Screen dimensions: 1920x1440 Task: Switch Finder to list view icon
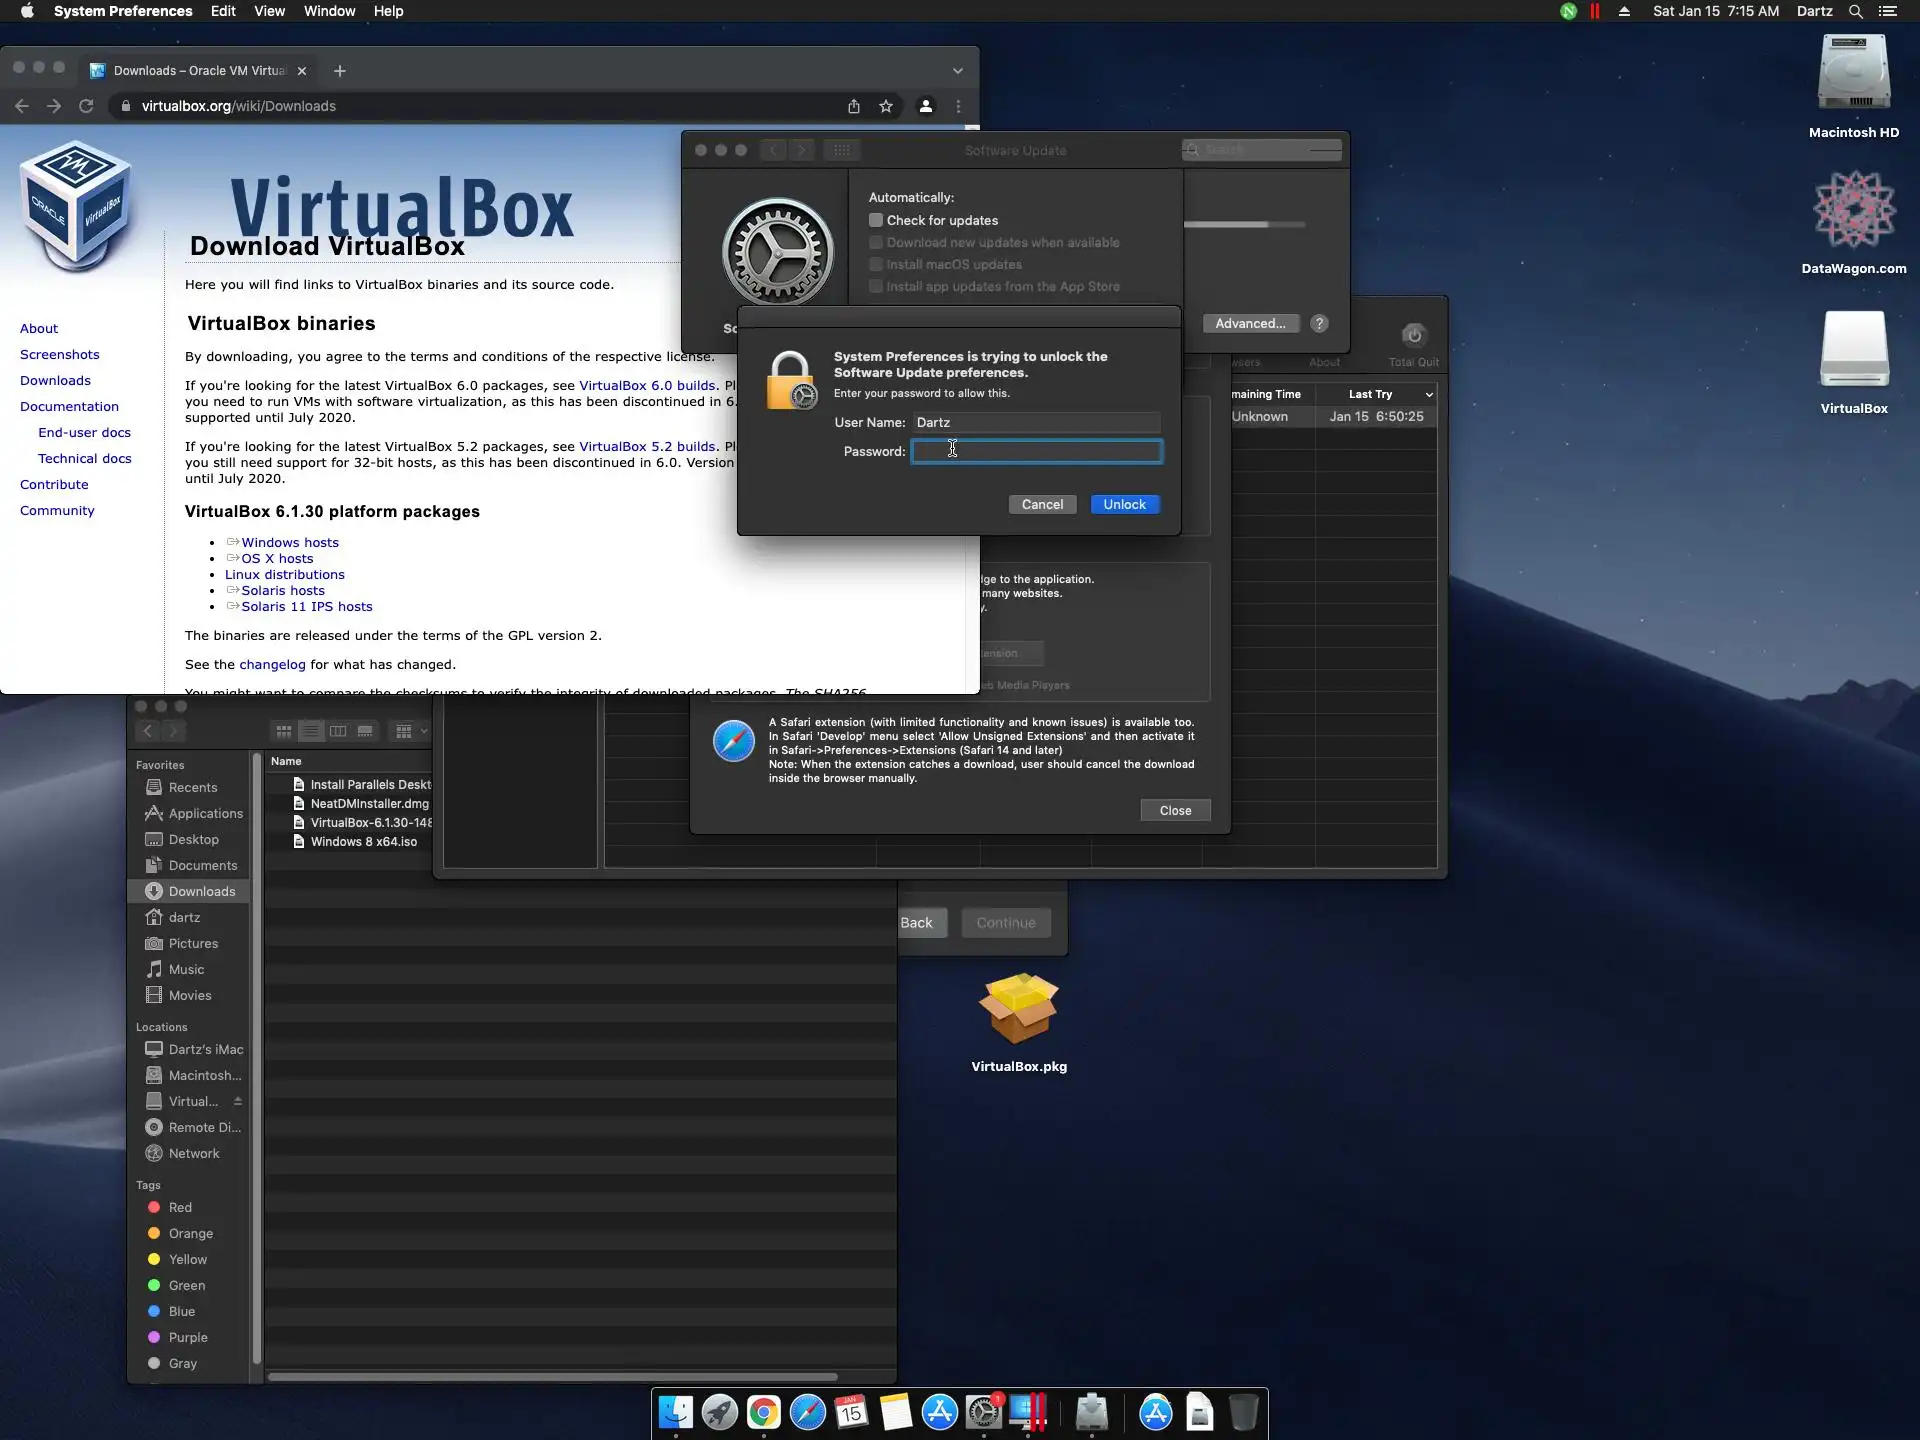(311, 731)
